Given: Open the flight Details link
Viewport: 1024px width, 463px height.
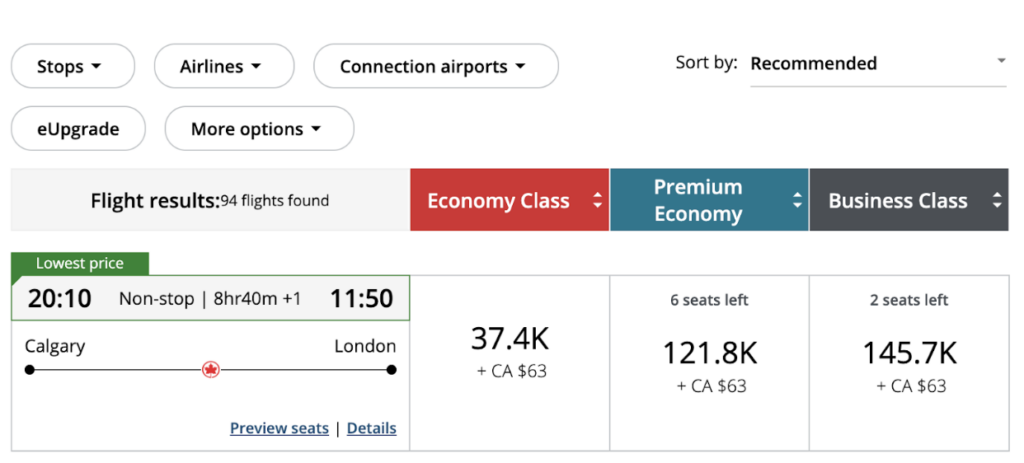Looking at the screenshot, I should tap(371, 428).
